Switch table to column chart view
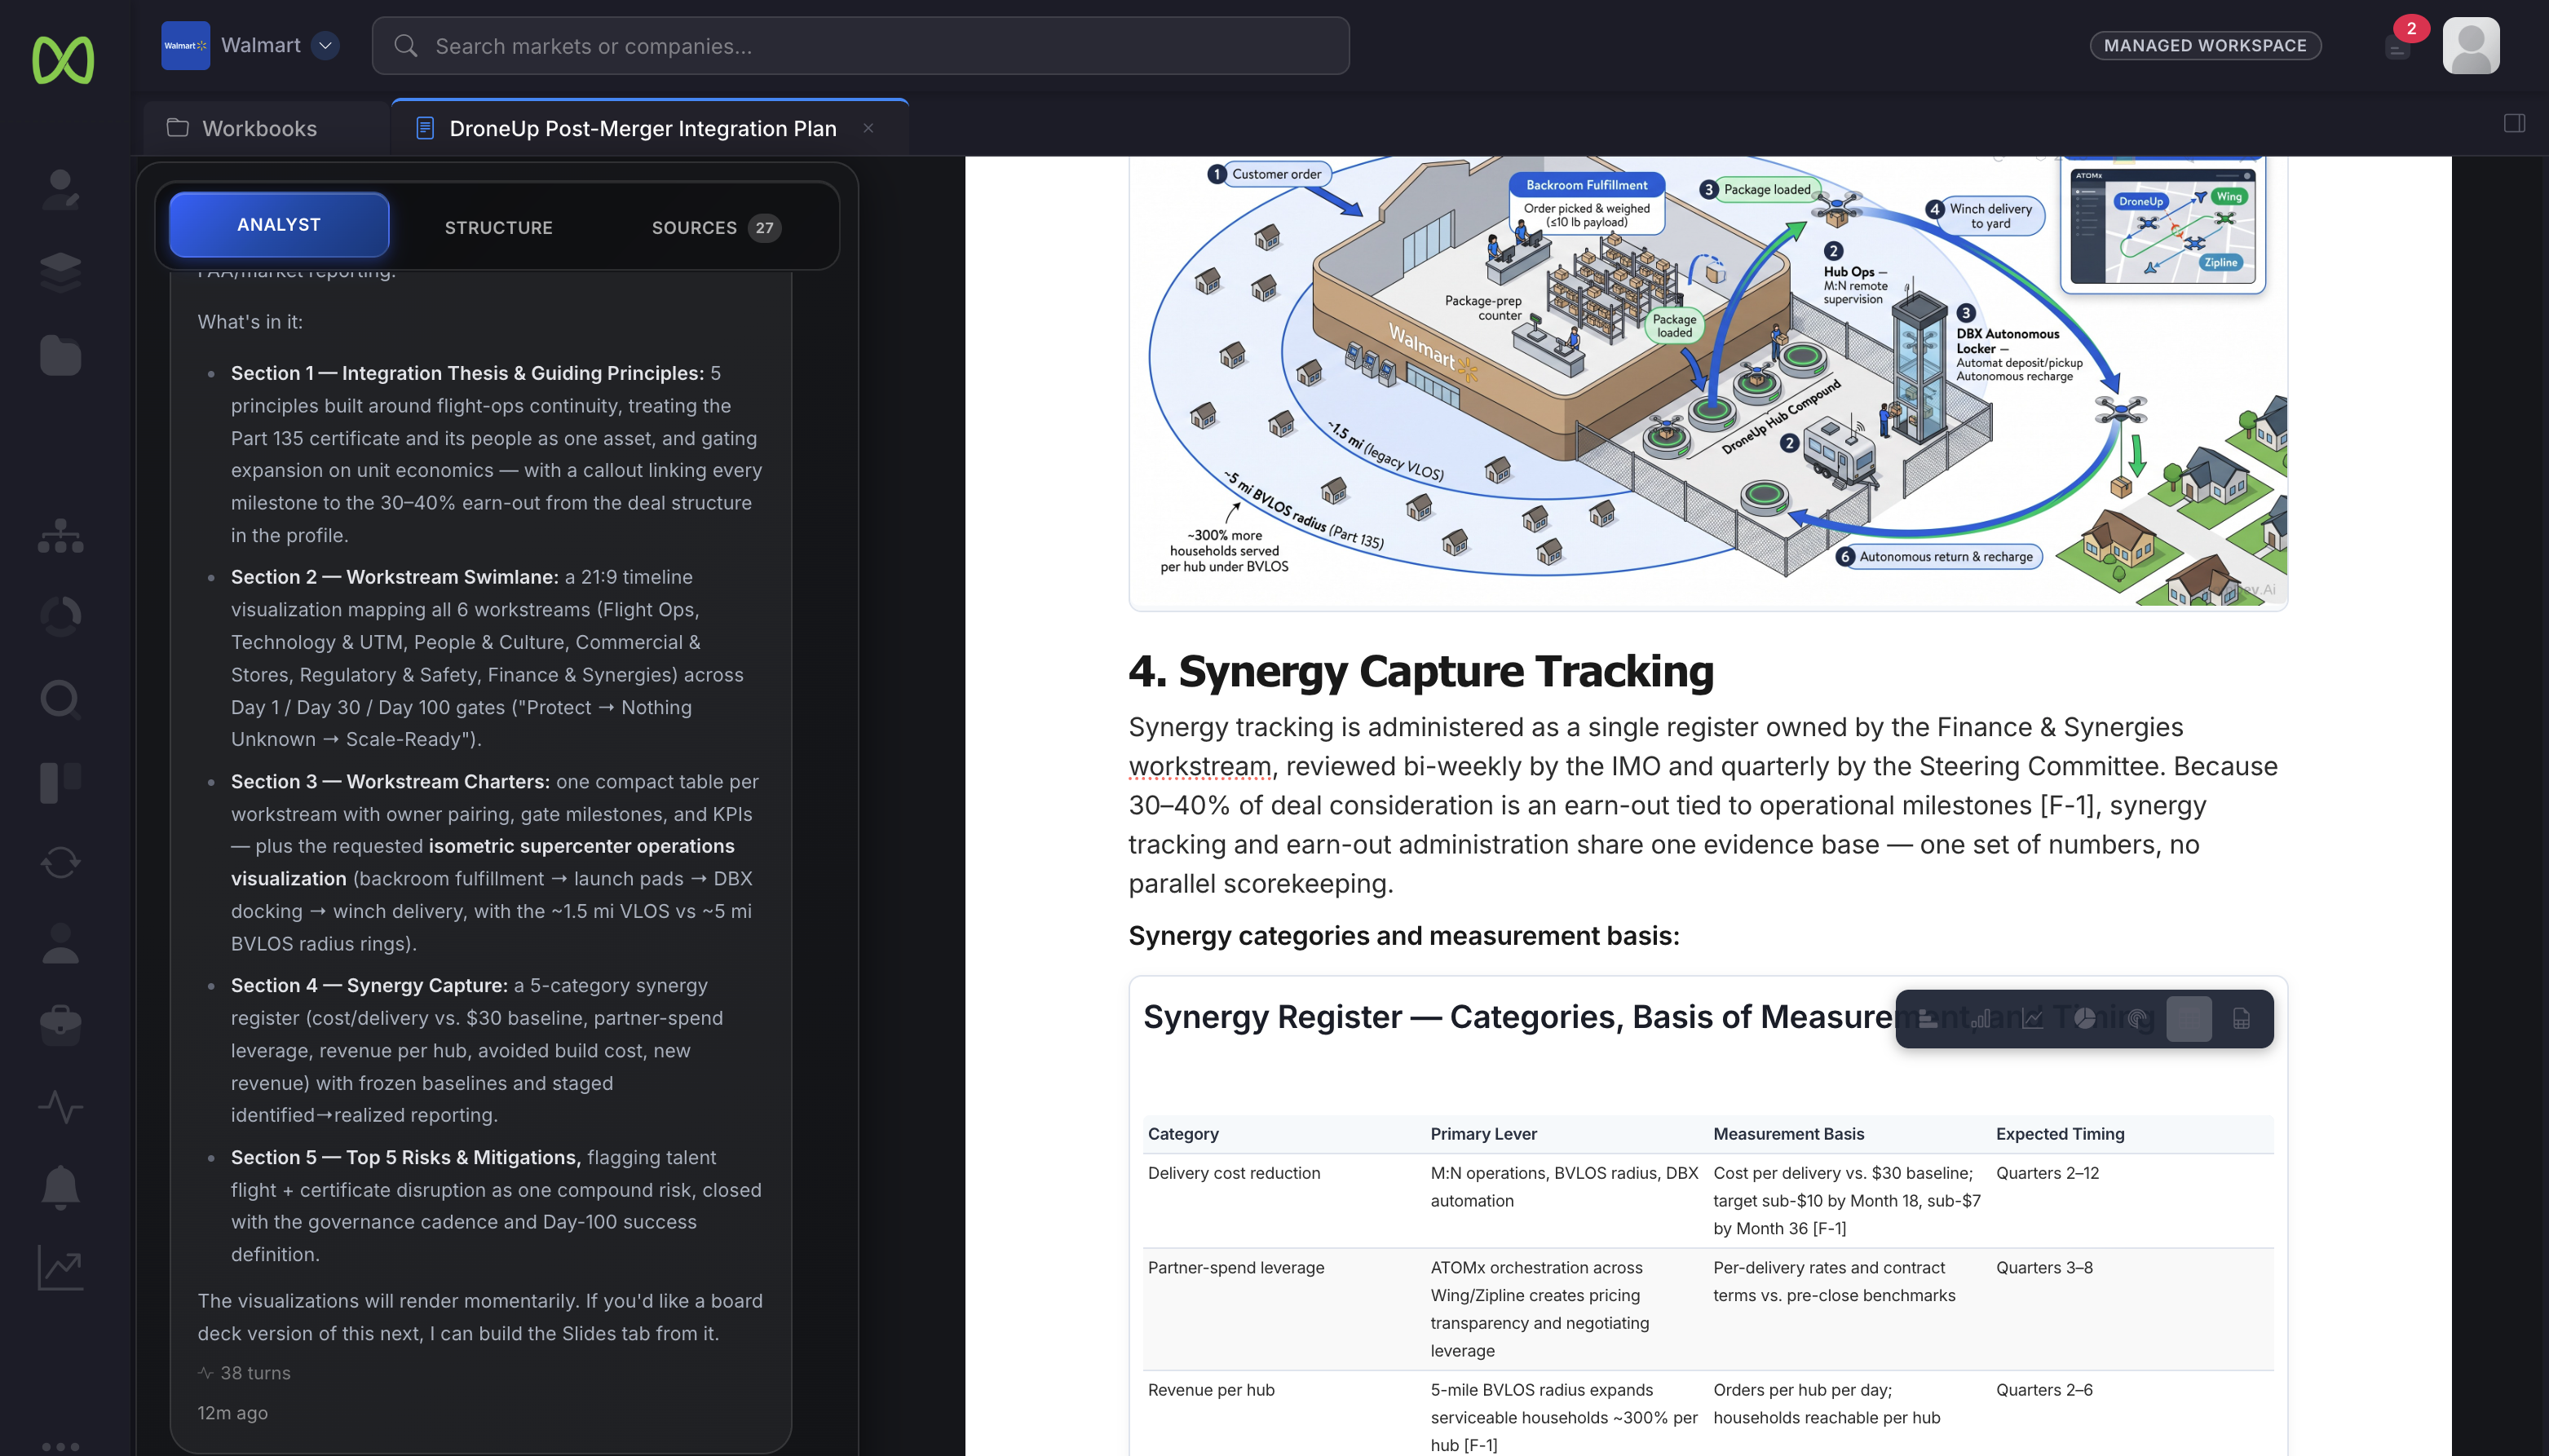Image resolution: width=2549 pixels, height=1456 pixels. [1980, 1019]
